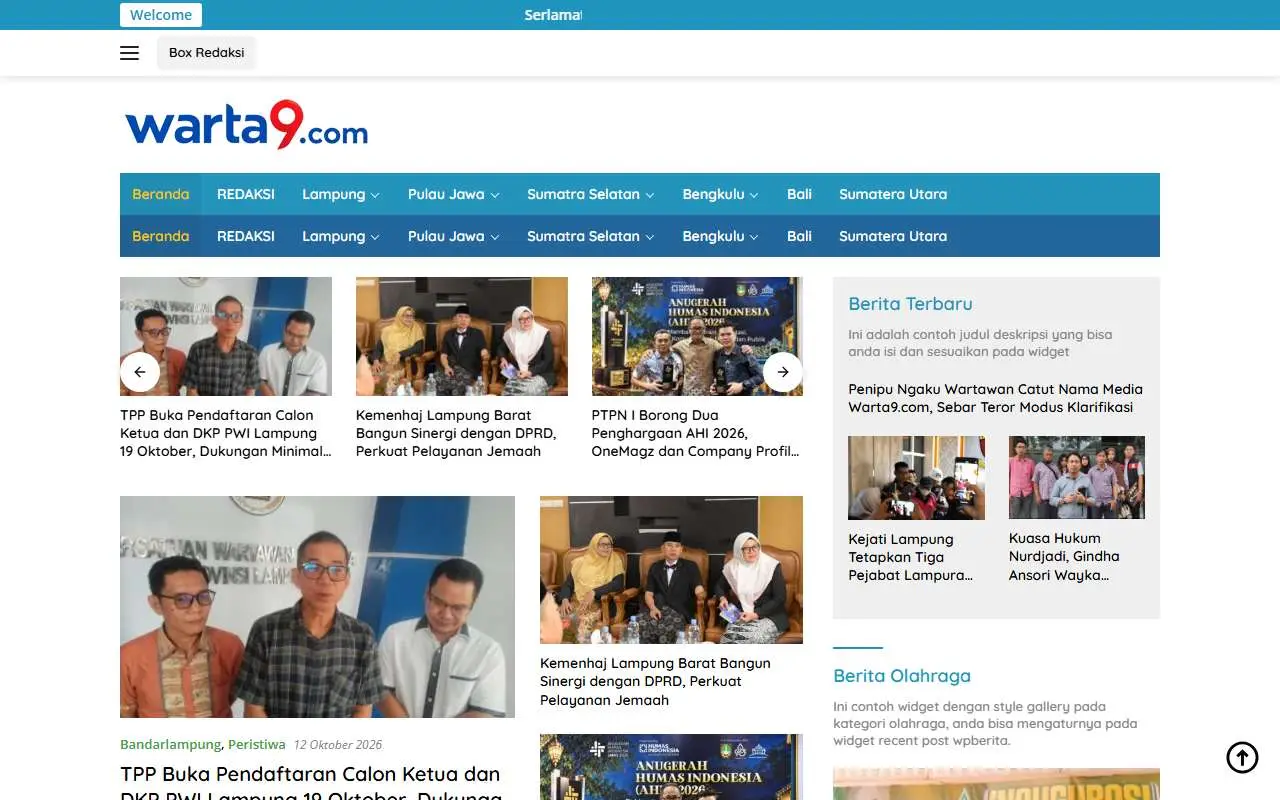Click the Welcome label in top bar

pyautogui.click(x=161, y=15)
